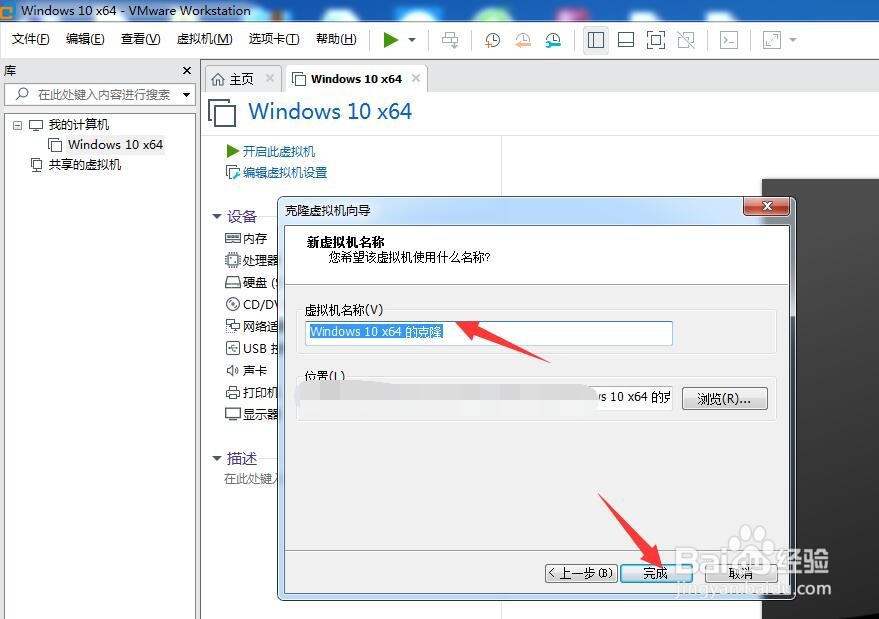The width and height of the screenshot is (879, 619).
Task: Switch to the 主页 tab
Action: pyautogui.click(x=242, y=77)
